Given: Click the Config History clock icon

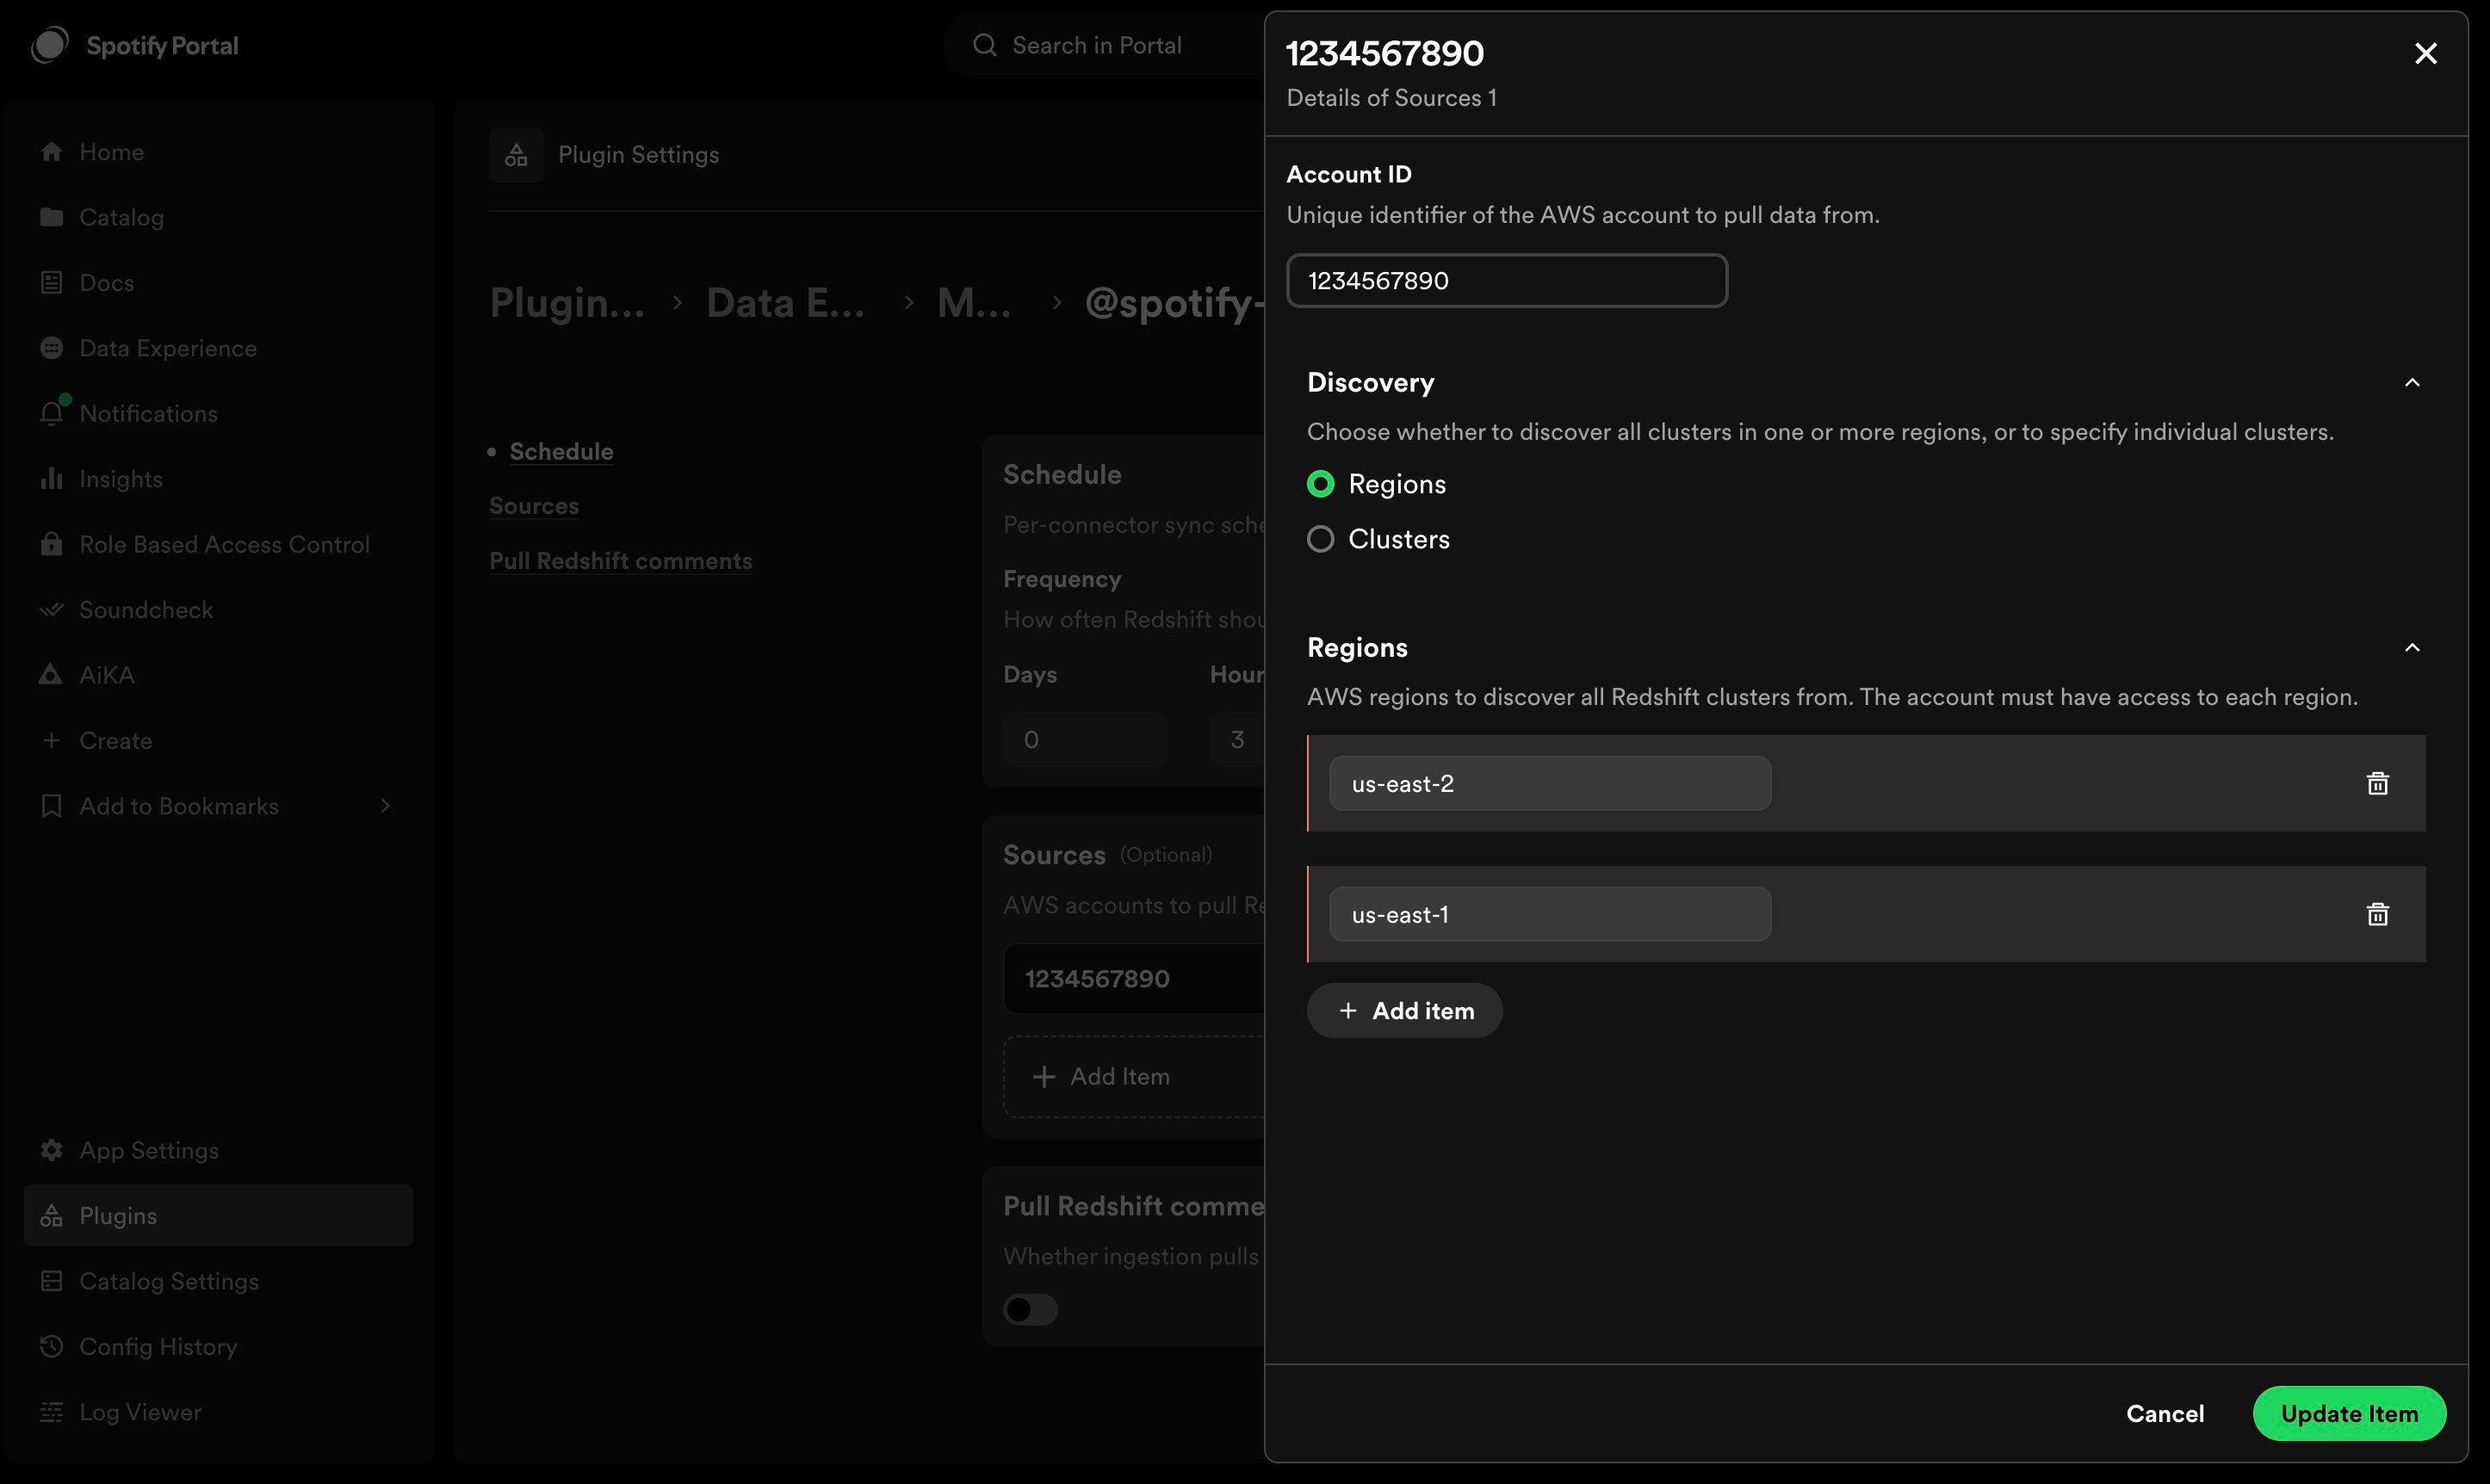Looking at the screenshot, I should (x=51, y=1347).
